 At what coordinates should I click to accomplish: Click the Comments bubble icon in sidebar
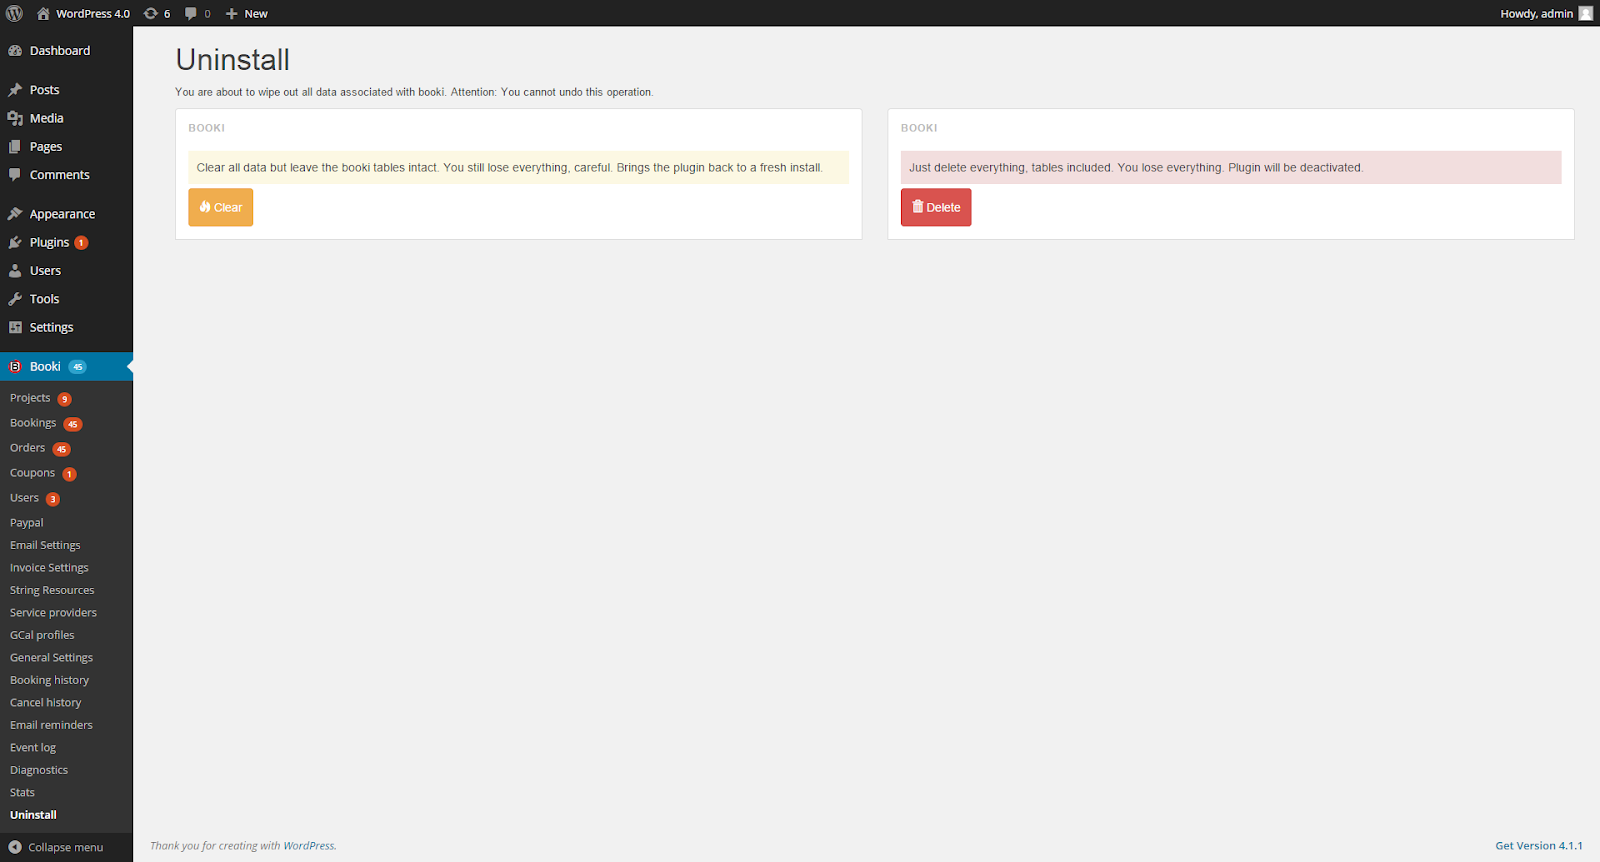(15, 174)
